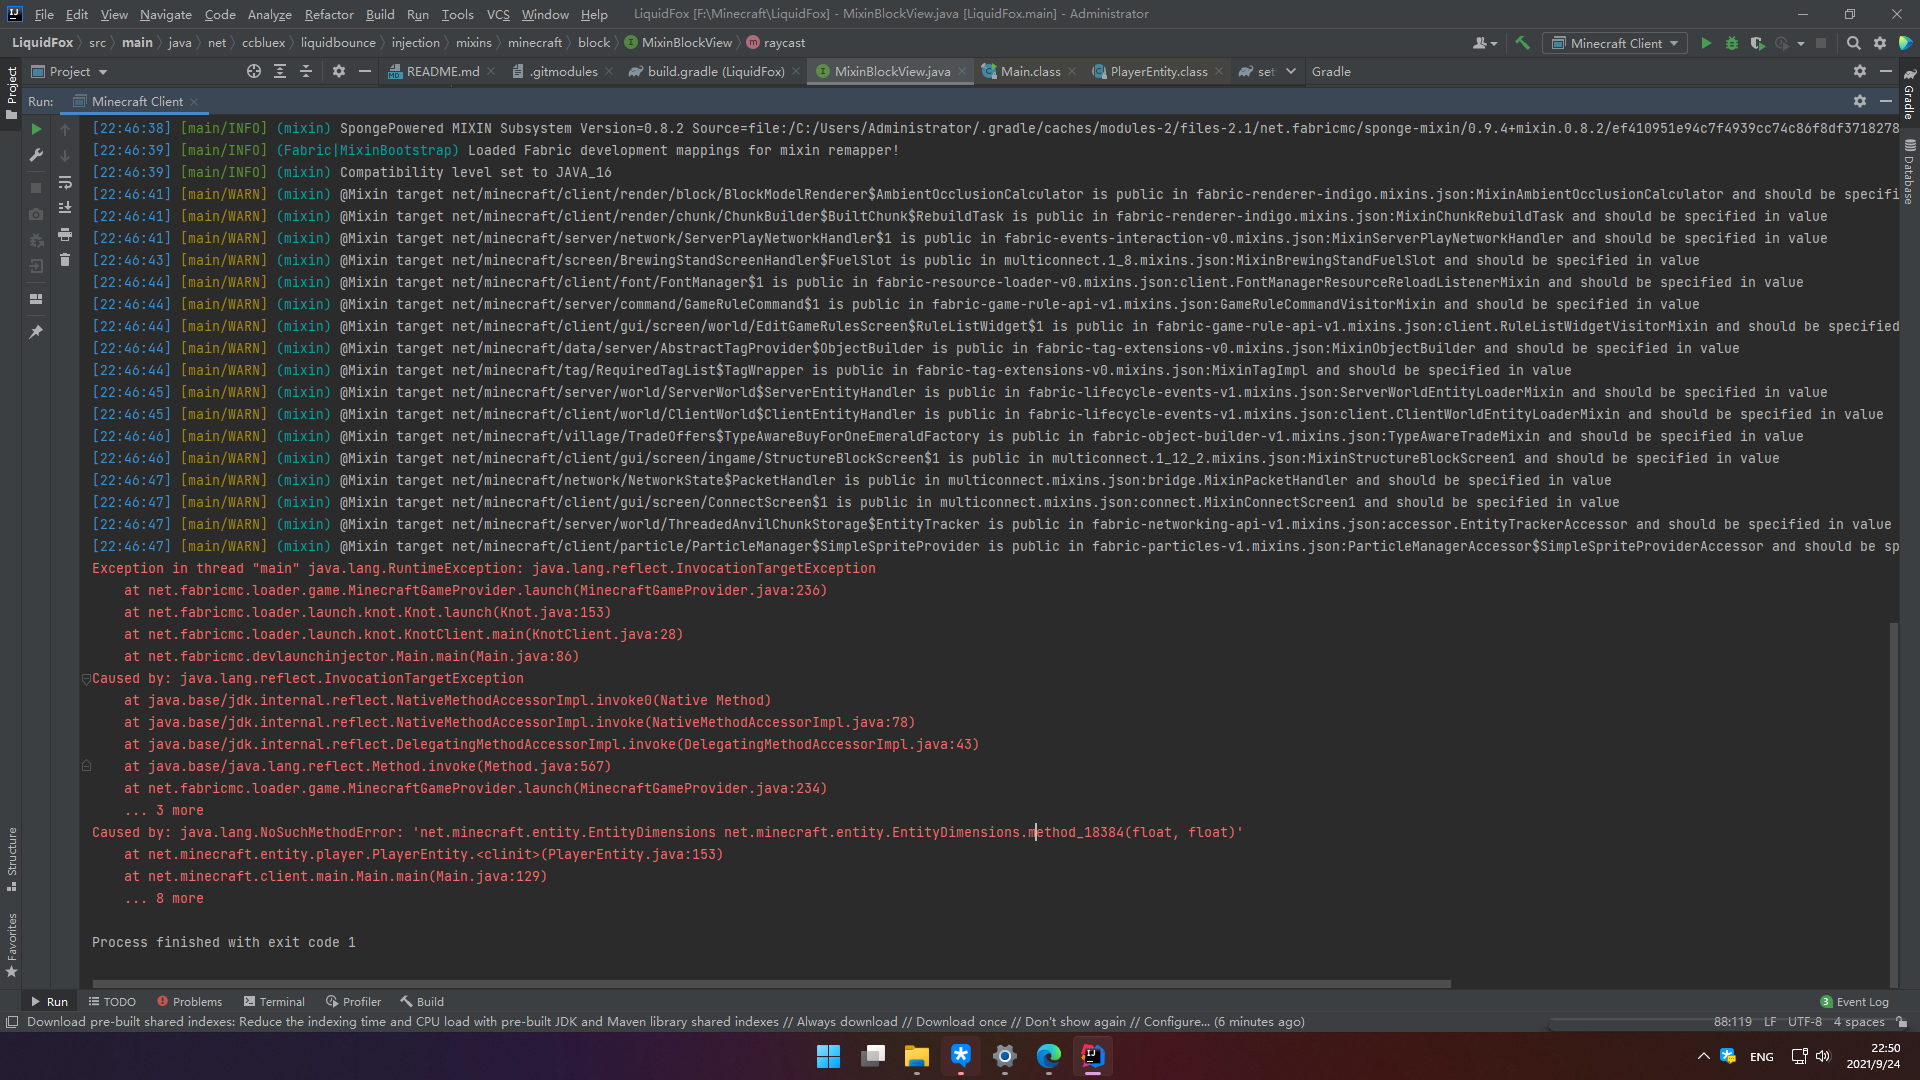Image resolution: width=1920 pixels, height=1080 pixels.
Task: Expand Project view dropdown arrow
Action: pyautogui.click(x=103, y=72)
